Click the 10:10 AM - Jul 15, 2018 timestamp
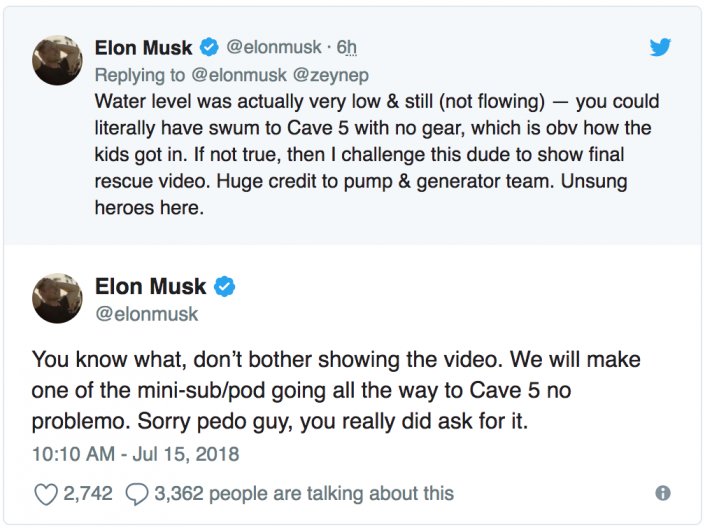The image size is (705, 528). pos(136,453)
